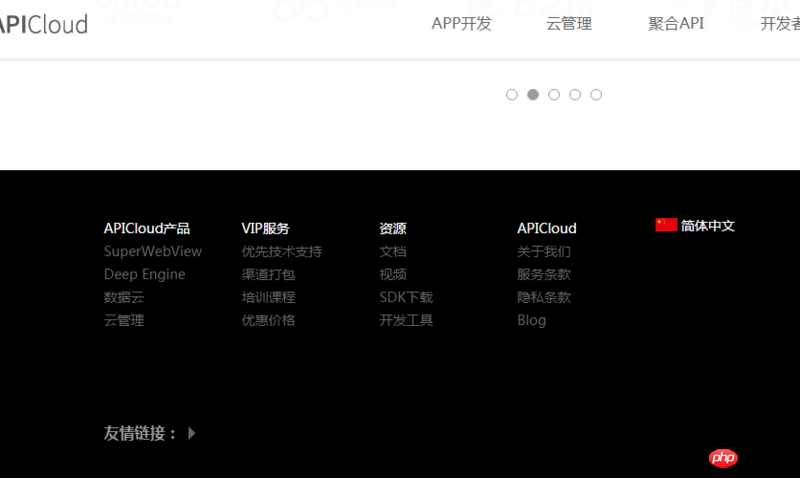Image resolution: width=800 pixels, height=478 pixels.
Task: Open the 视频 resource link
Action: coord(393,274)
